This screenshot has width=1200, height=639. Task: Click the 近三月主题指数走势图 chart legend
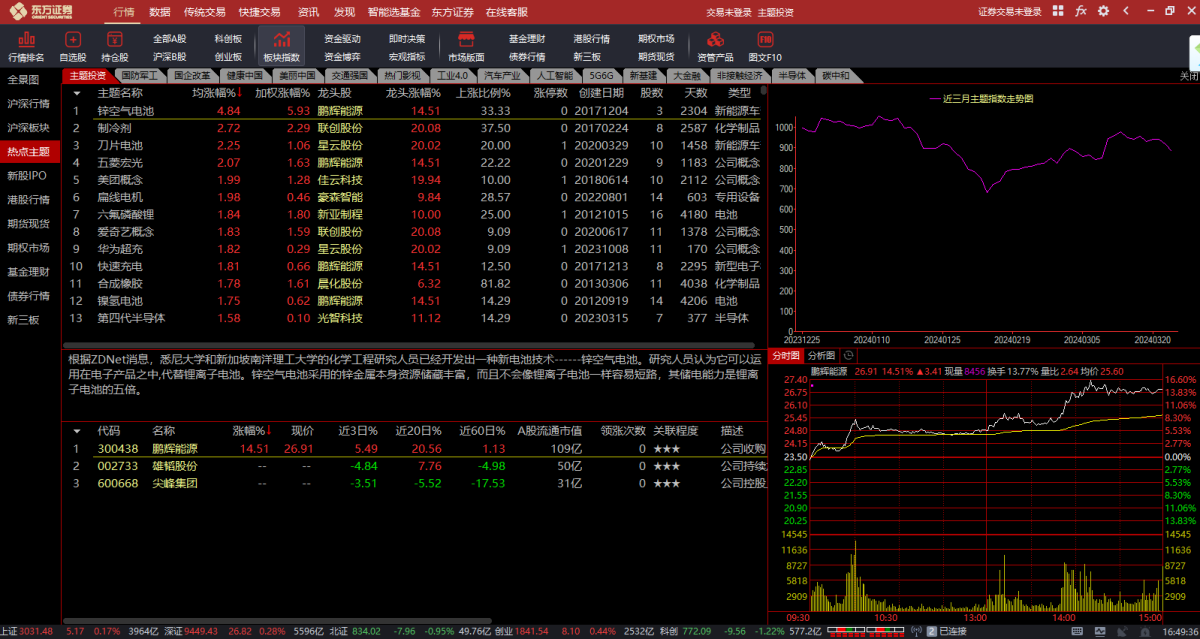pos(980,99)
